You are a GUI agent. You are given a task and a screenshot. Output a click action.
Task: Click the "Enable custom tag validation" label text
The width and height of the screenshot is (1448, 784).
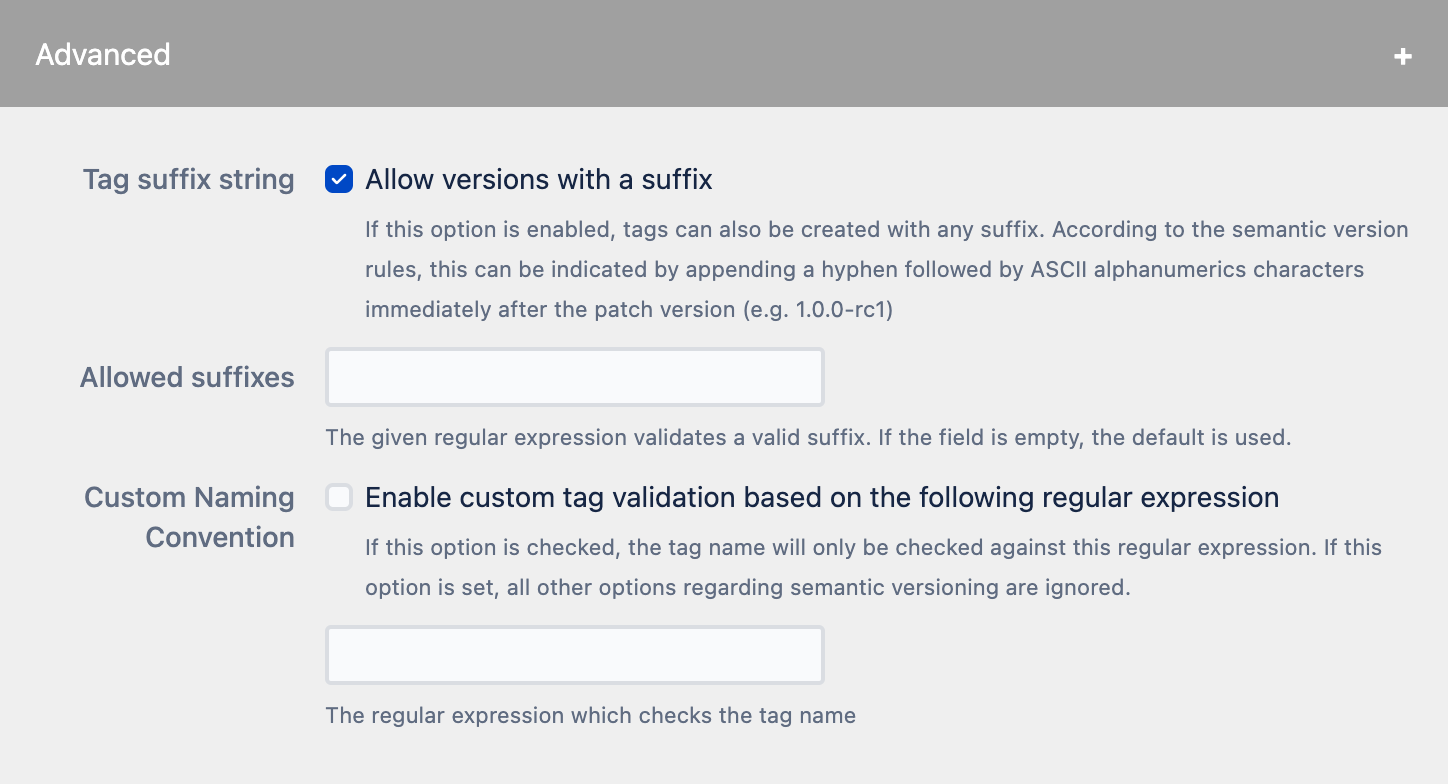coord(821,497)
